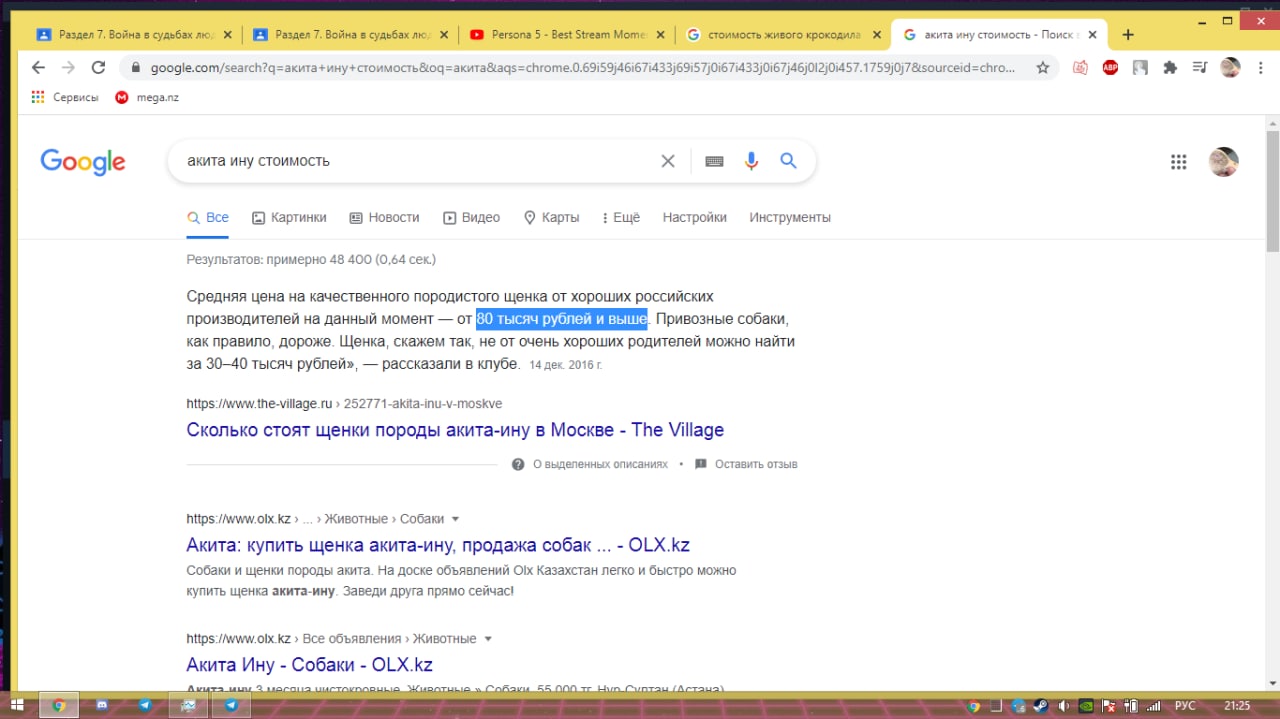Open the Windows Start button

tap(17, 705)
